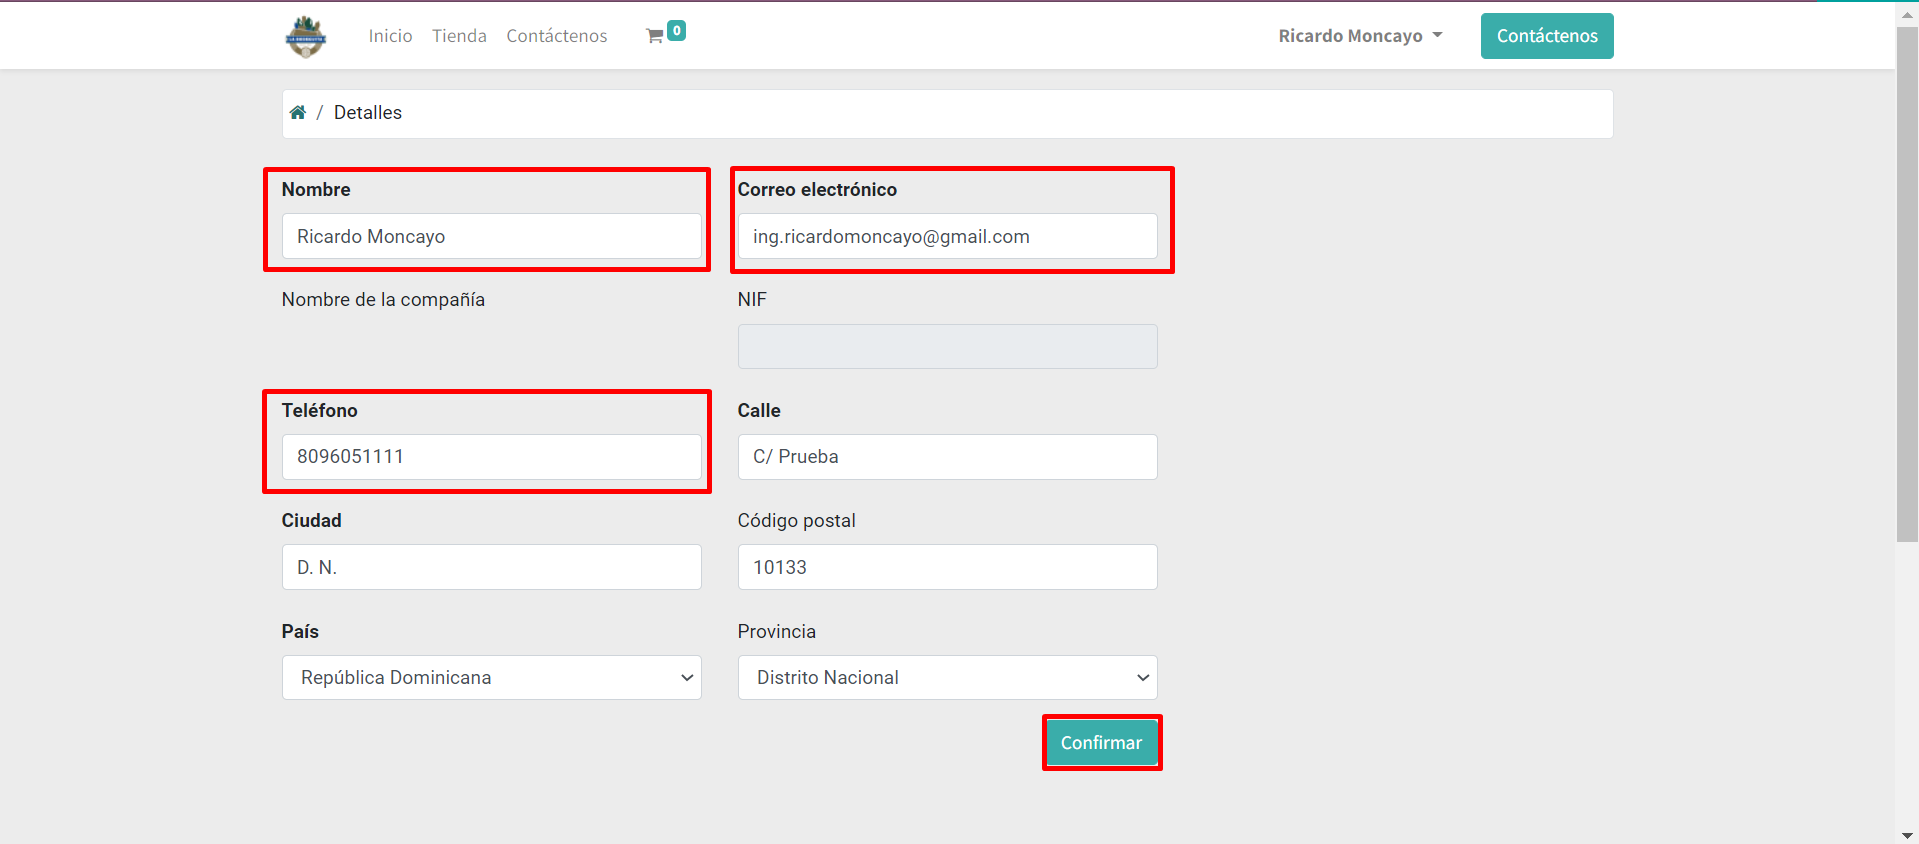1919x844 pixels.
Task: Click the website logo in the header
Action: click(x=306, y=36)
